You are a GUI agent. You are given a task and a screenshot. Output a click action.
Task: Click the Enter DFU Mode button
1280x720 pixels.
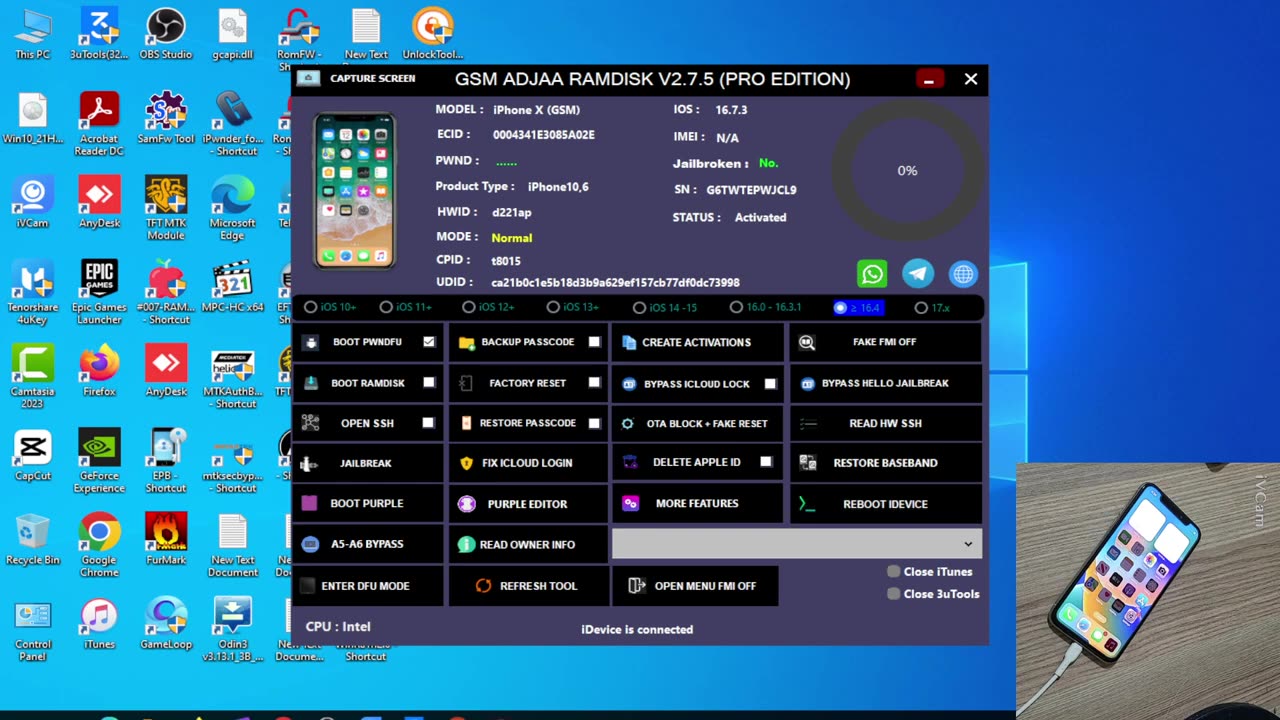click(367, 586)
